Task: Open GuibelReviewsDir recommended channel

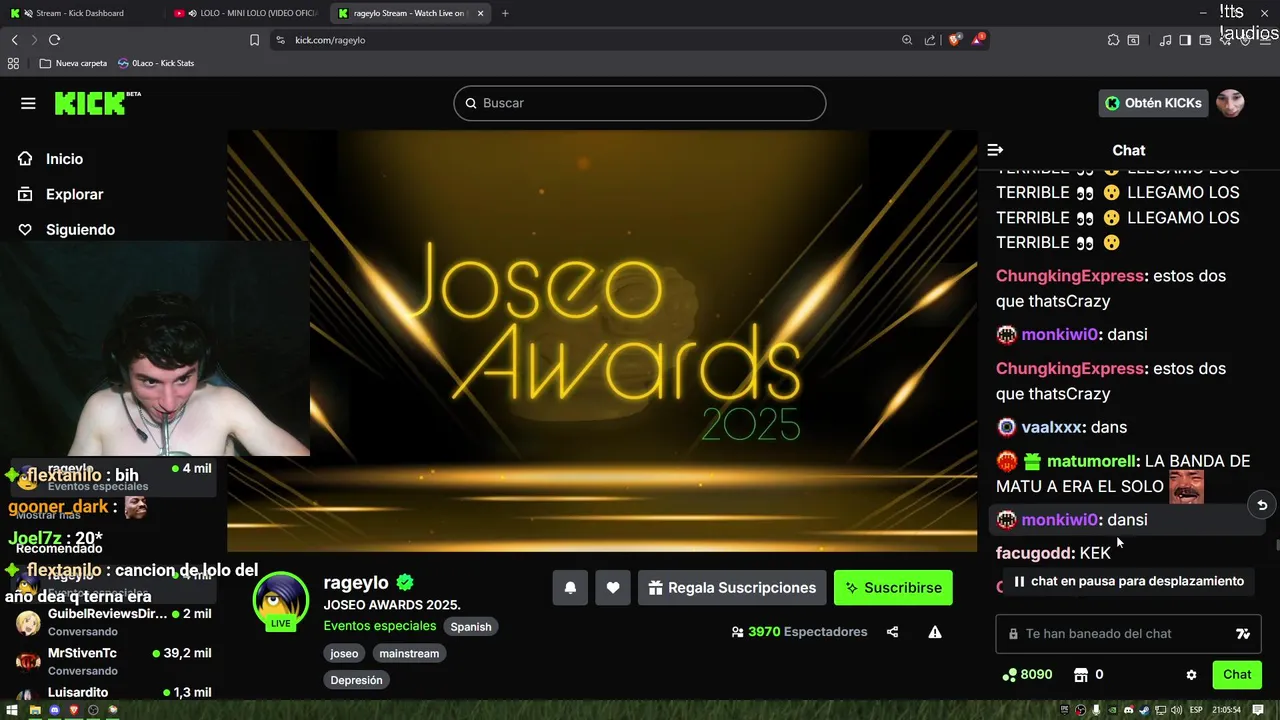Action: tap(116, 622)
